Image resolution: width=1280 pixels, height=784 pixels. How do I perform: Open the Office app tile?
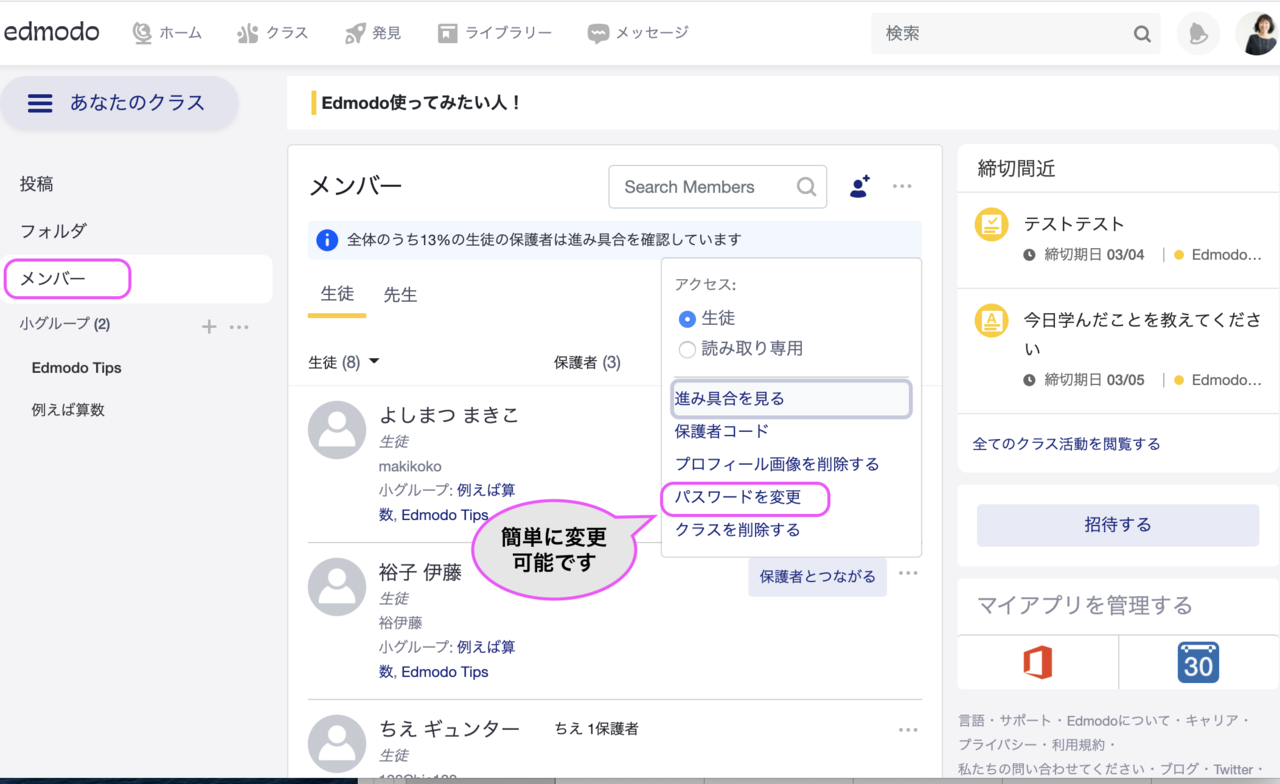click(x=1038, y=662)
